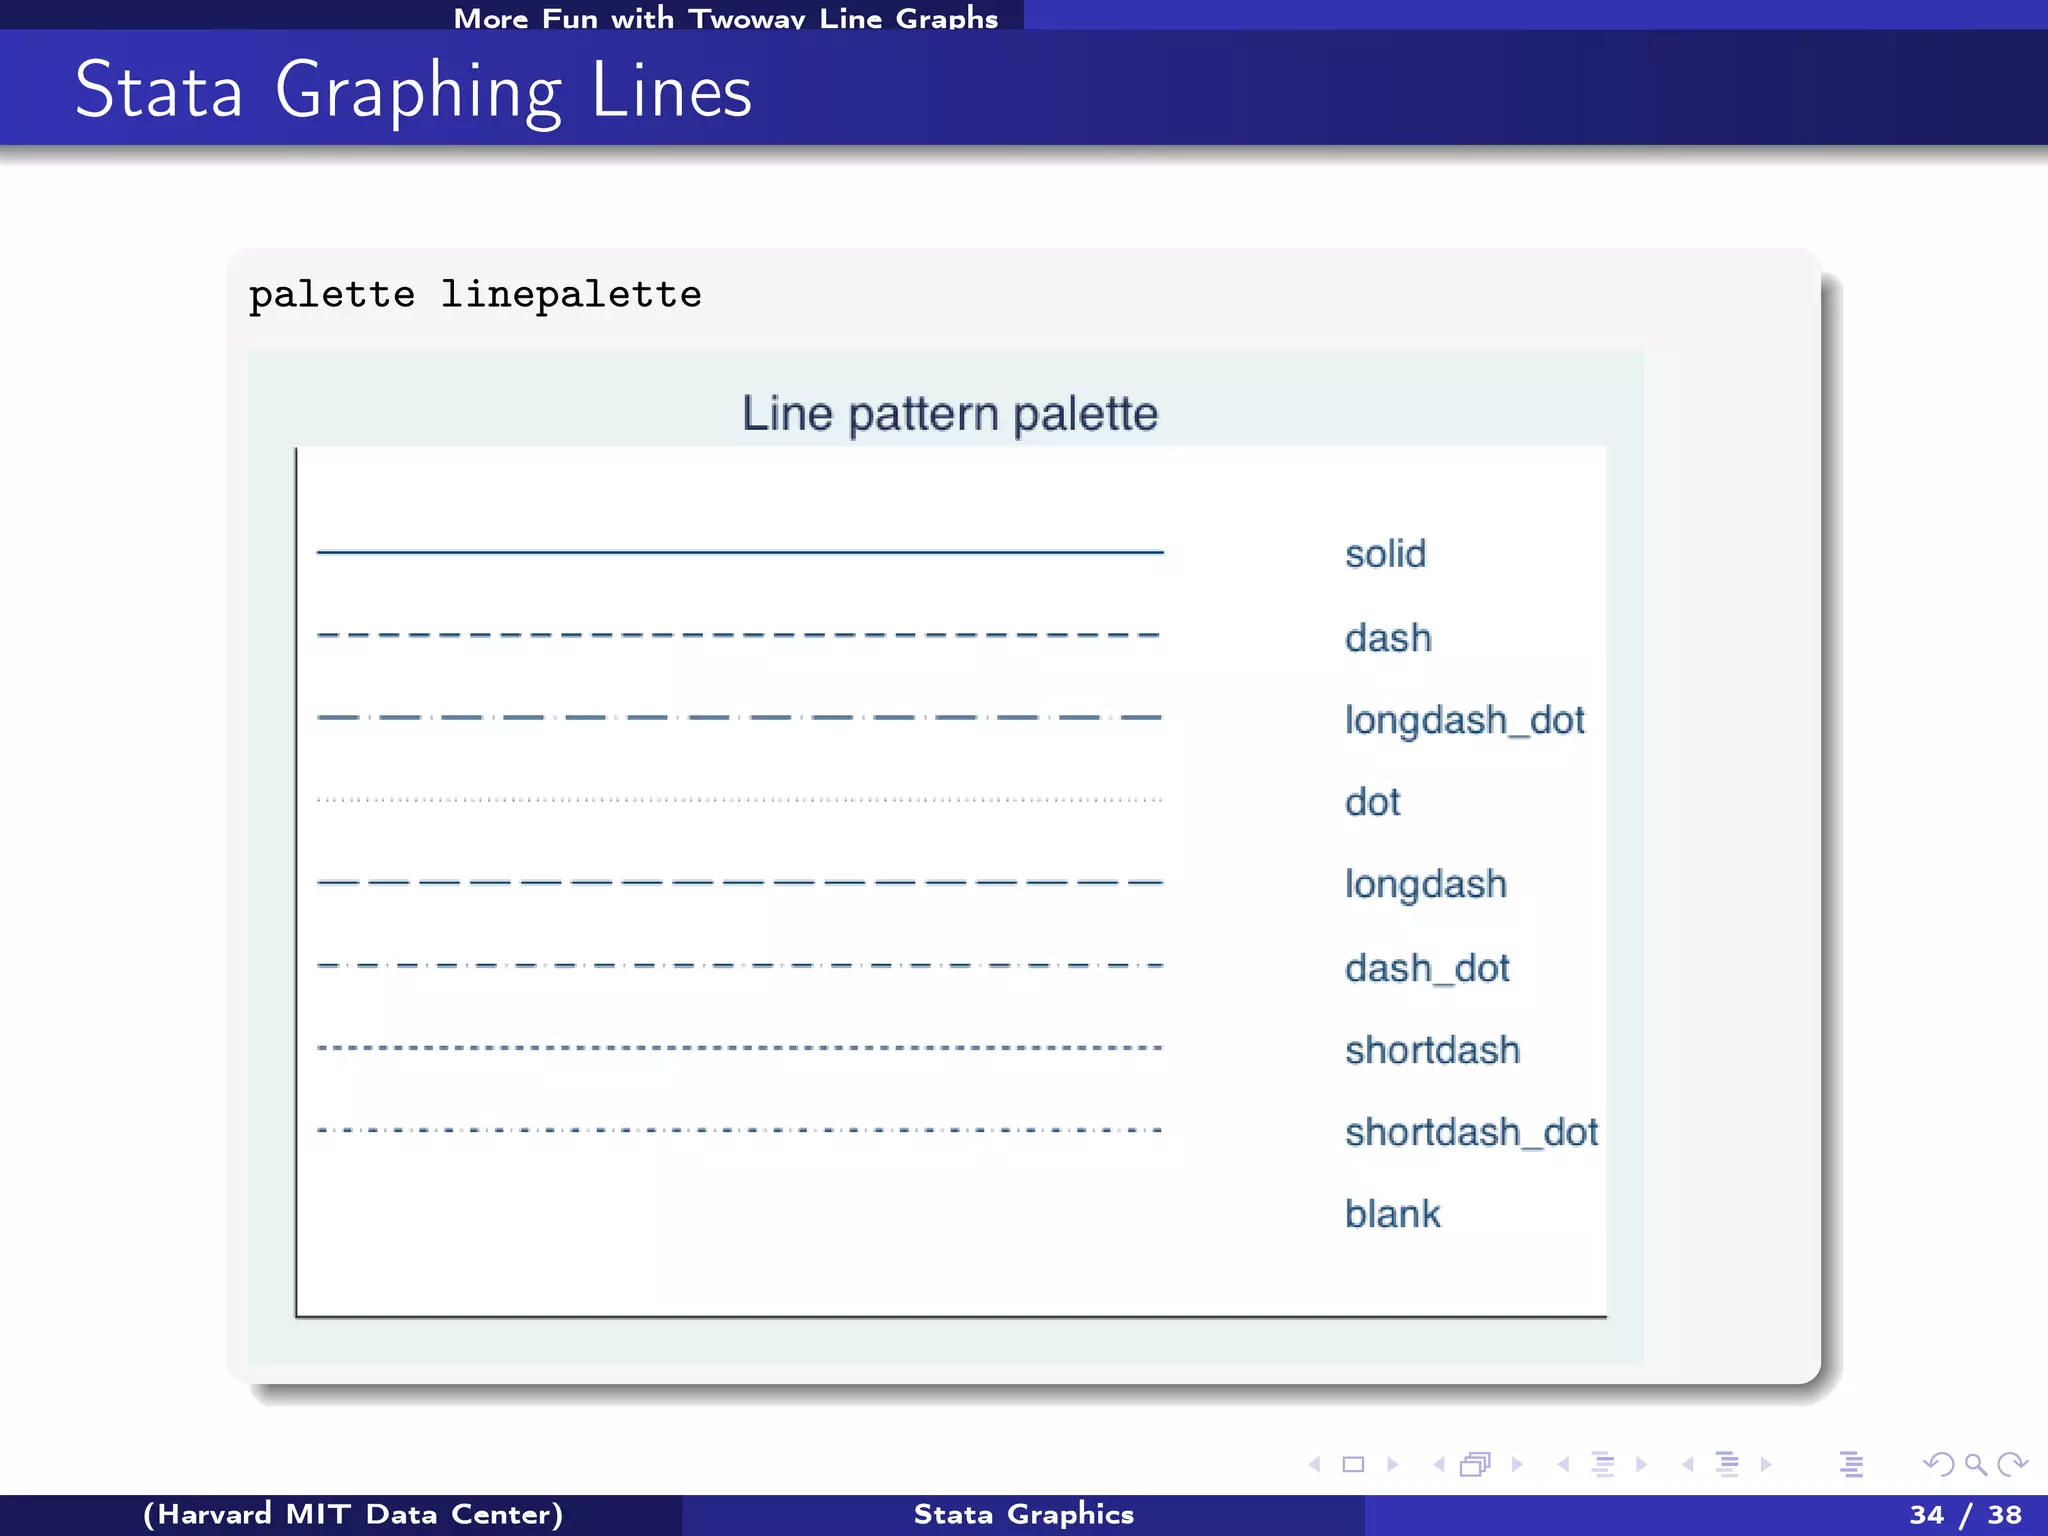Click the 'solid' label

1385,554
